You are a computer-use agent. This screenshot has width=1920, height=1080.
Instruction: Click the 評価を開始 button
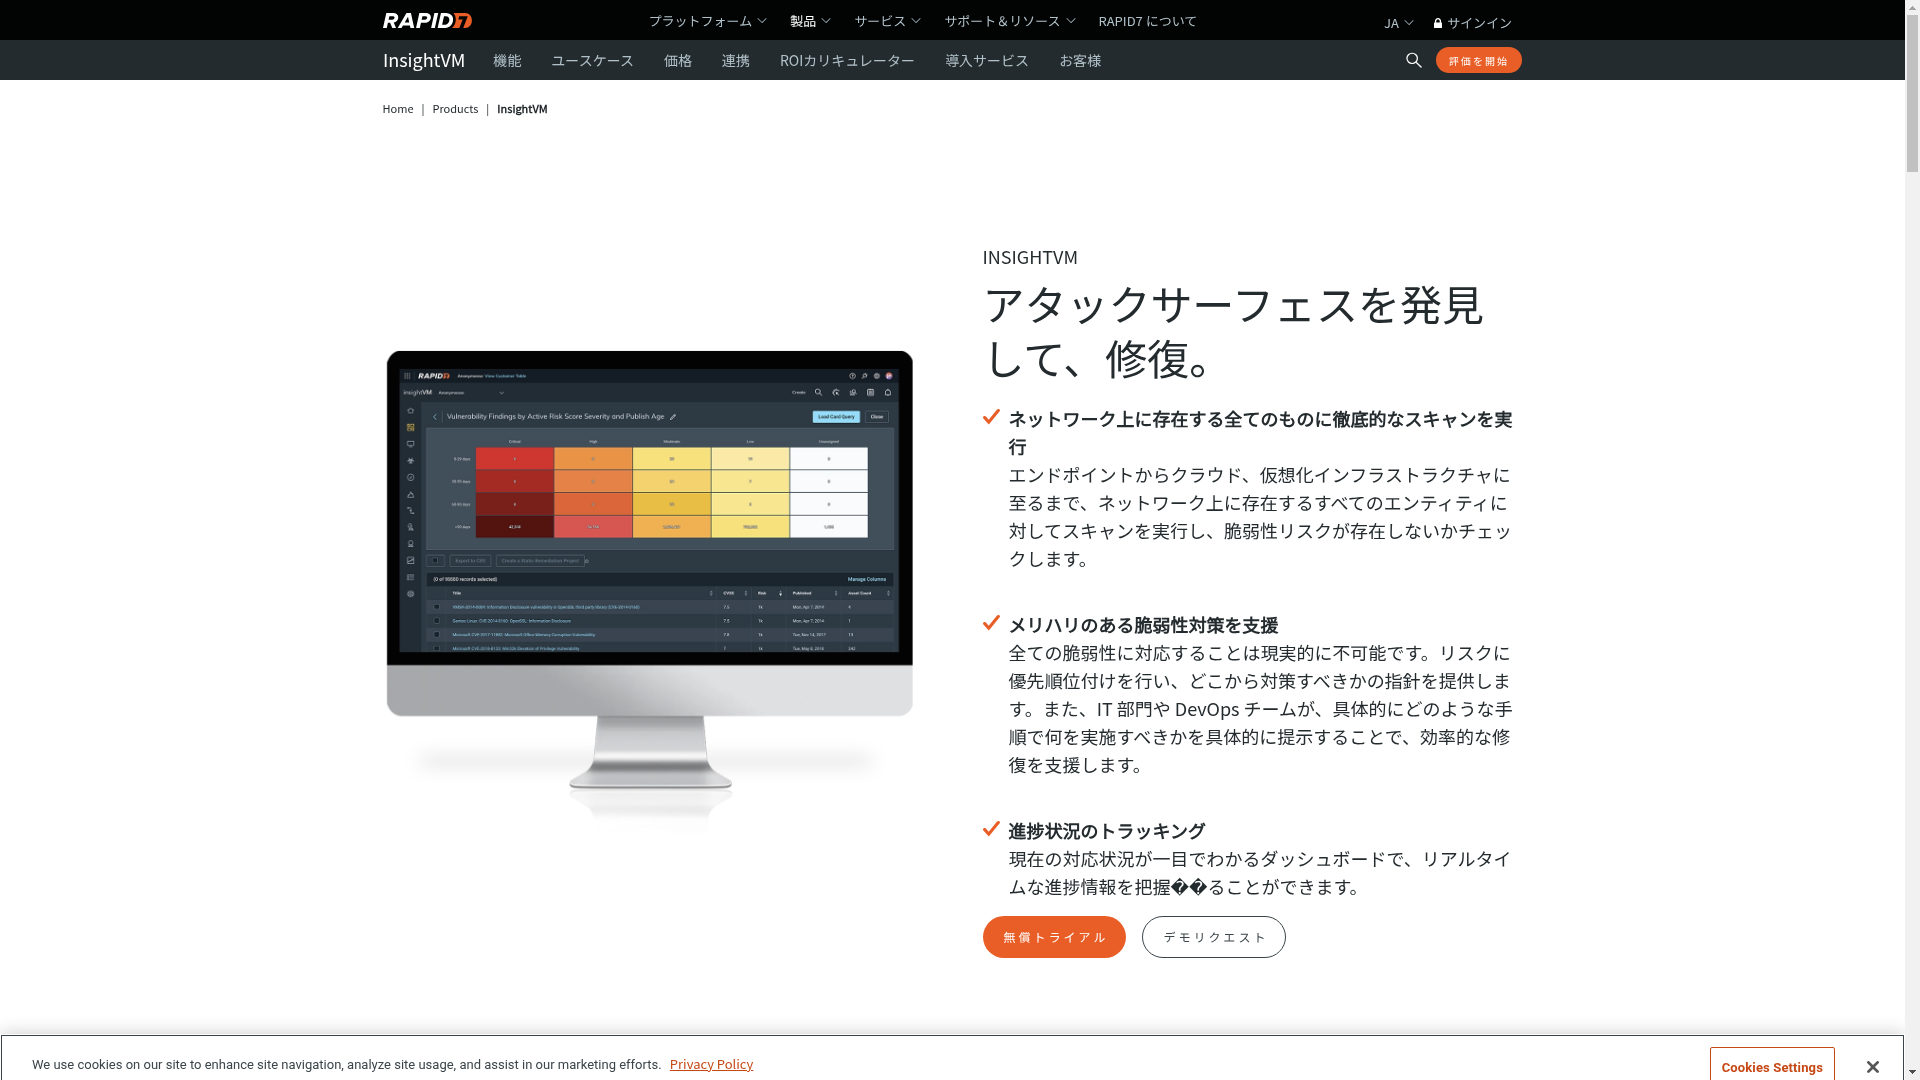tap(1478, 60)
